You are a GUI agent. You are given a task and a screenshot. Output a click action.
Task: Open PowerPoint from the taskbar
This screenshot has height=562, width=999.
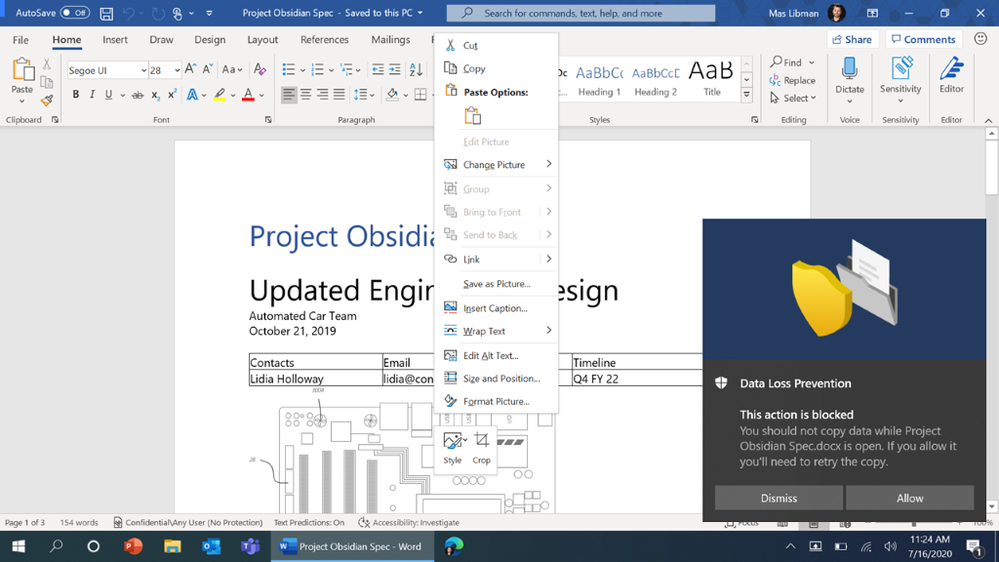pyautogui.click(x=133, y=546)
